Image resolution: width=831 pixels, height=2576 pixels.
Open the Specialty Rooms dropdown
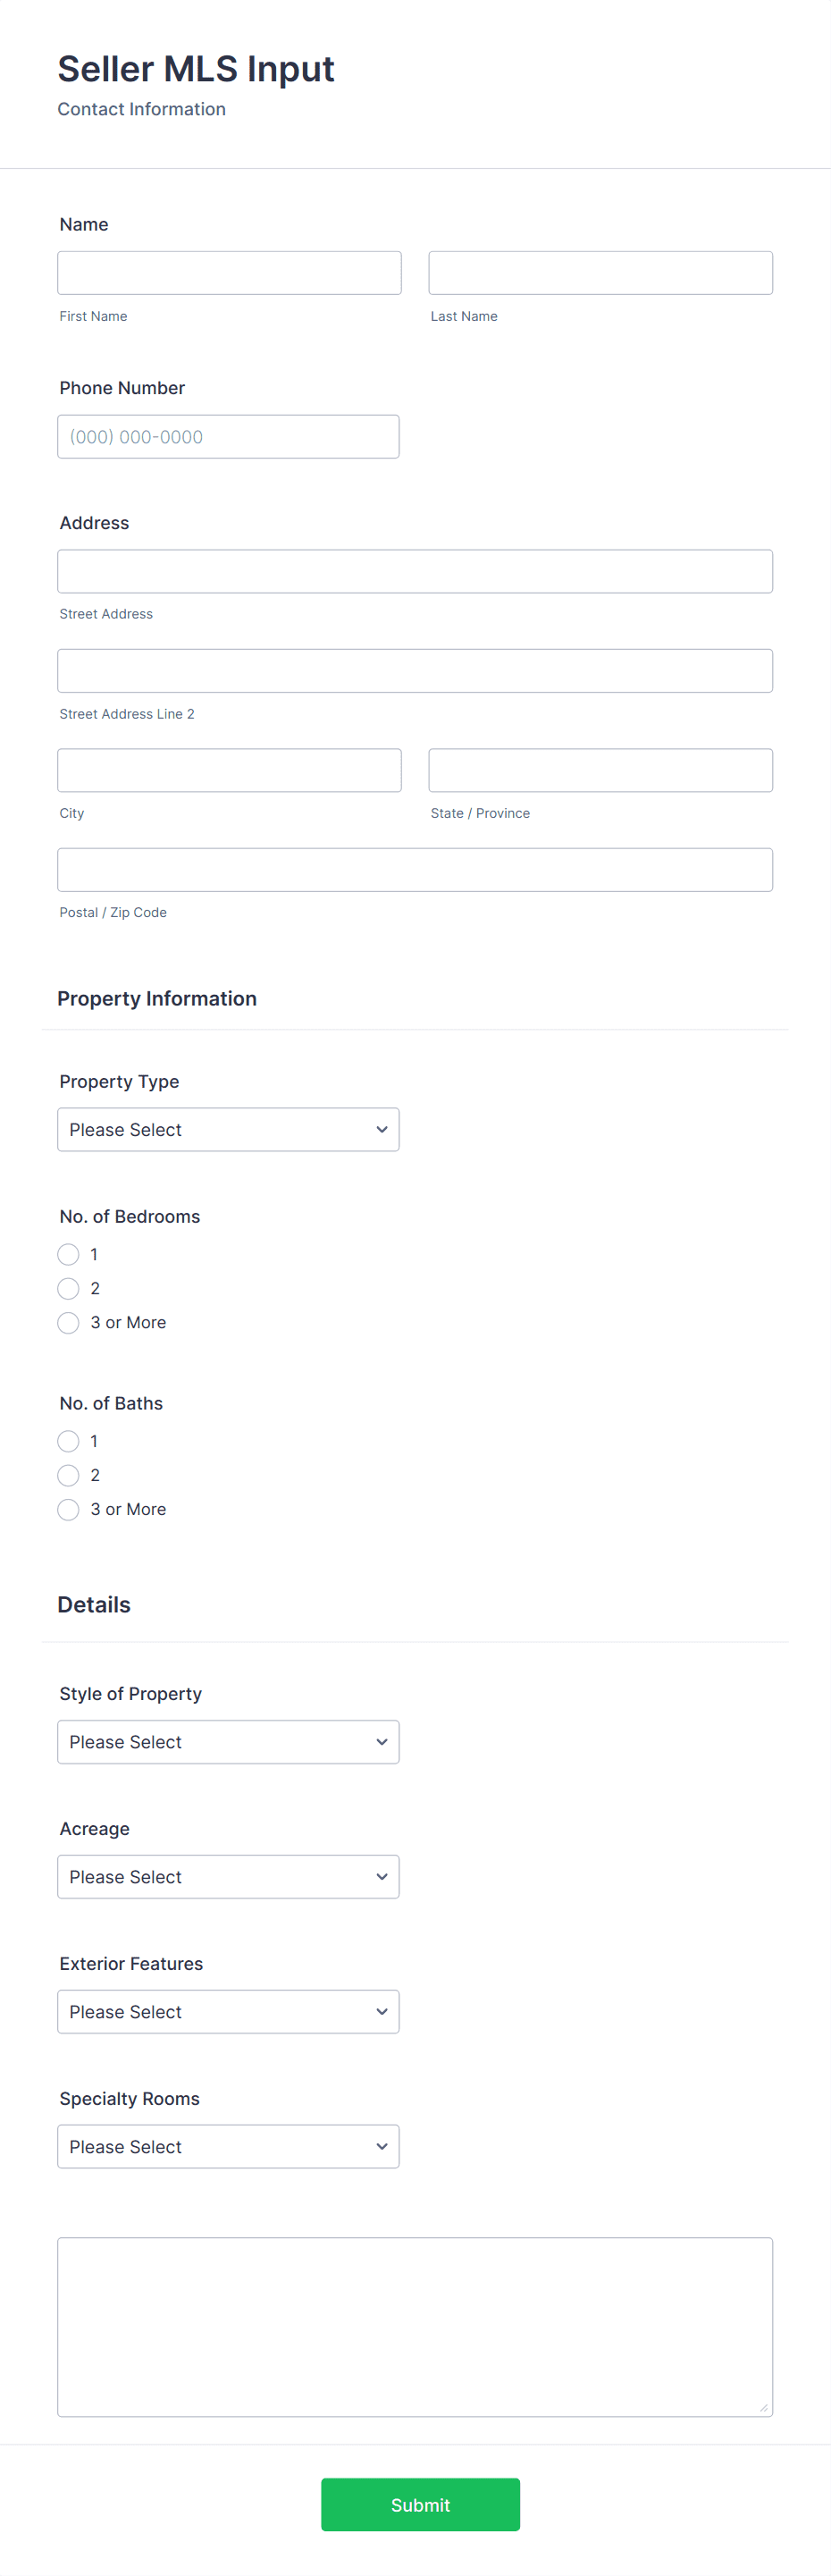coord(228,2146)
